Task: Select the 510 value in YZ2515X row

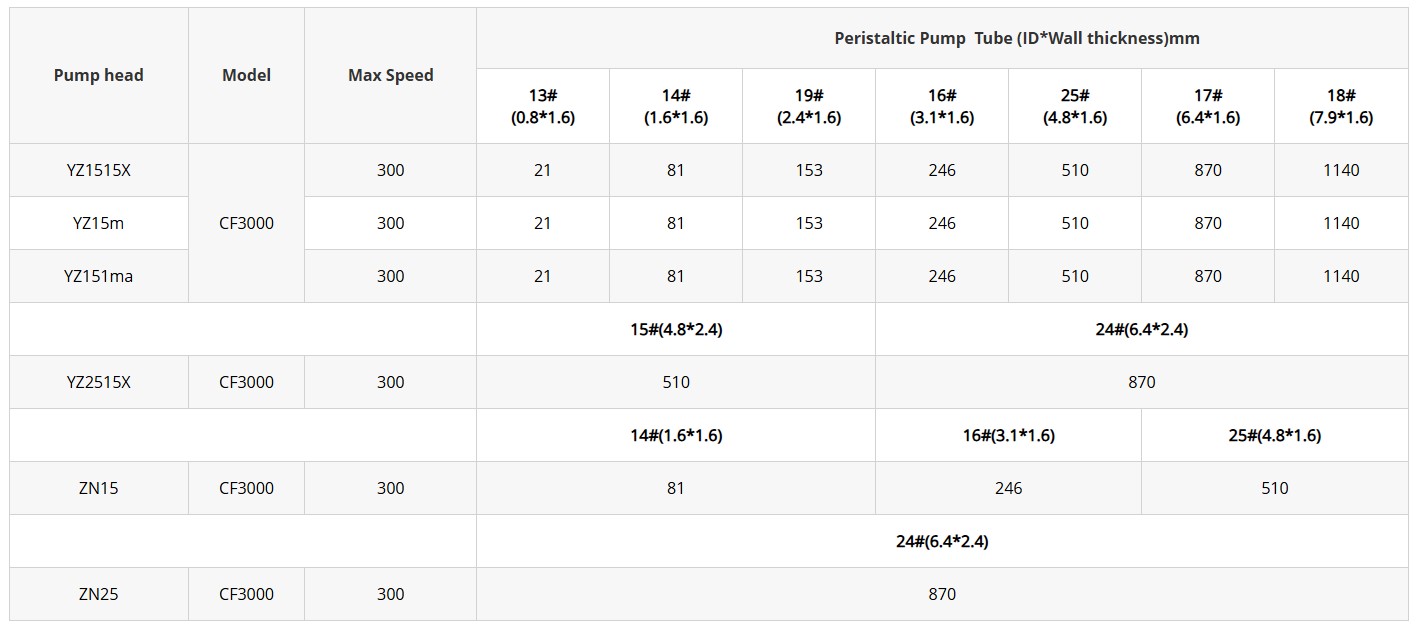Action: coord(675,382)
